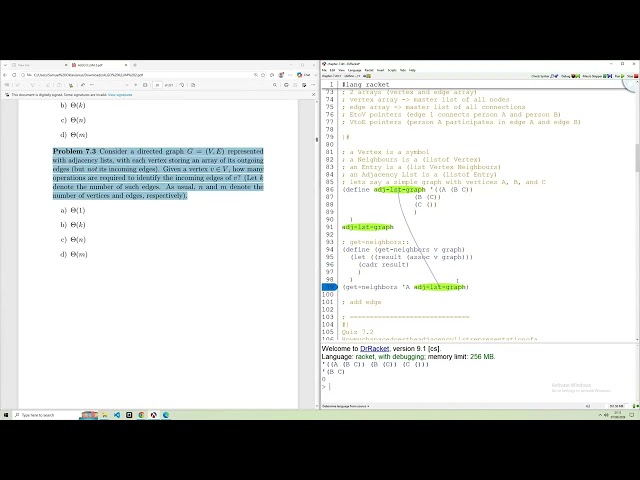This screenshot has height=480, width=640.
Task: Click the View signatures link in PDF viewer
Action: pyautogui.click(x=120, y=95)
